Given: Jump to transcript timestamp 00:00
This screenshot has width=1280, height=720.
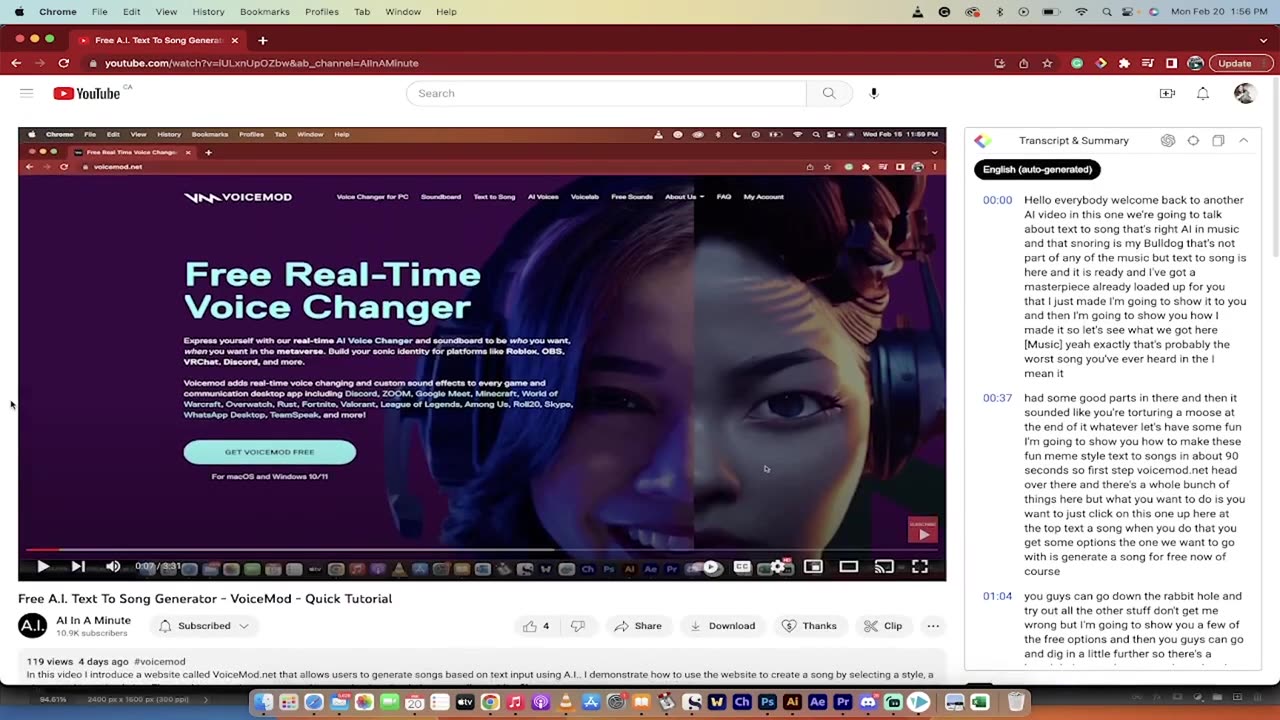Looking at the screenshot, I should tap(997, 200).
